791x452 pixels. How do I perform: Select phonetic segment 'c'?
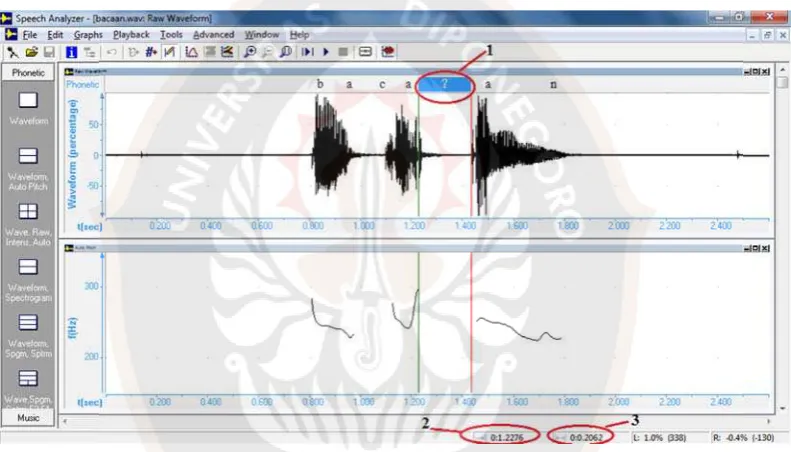click(382, 84)
